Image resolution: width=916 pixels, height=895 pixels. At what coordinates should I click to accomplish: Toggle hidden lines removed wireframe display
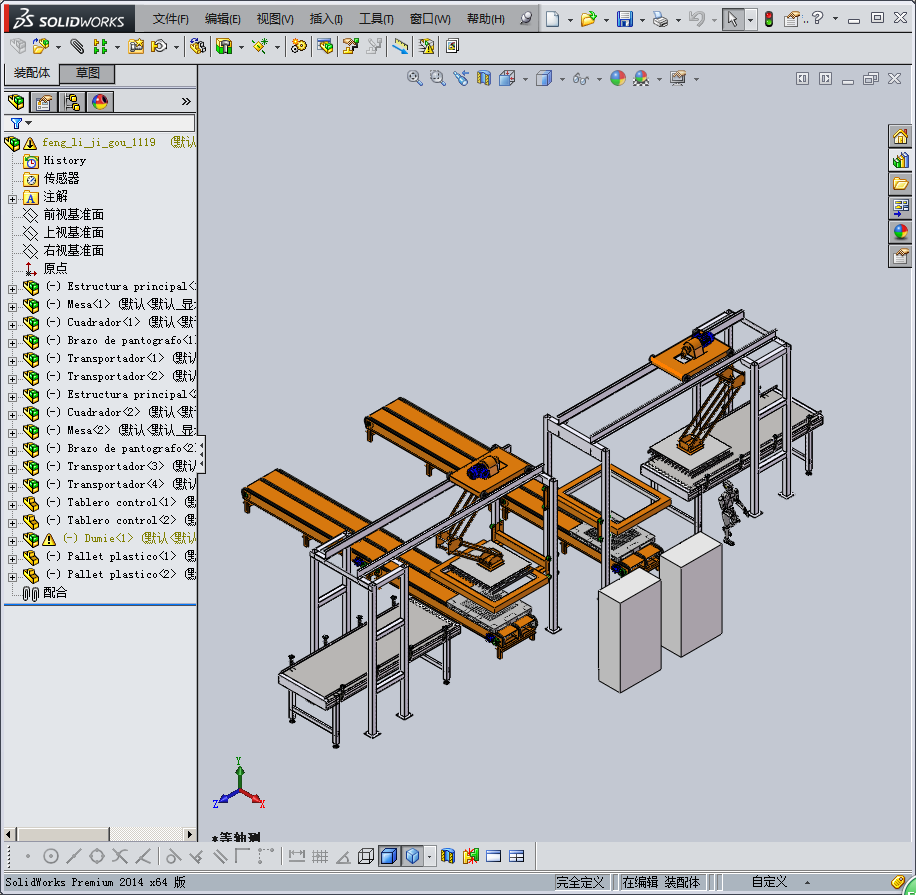click(x=366, y=856)
